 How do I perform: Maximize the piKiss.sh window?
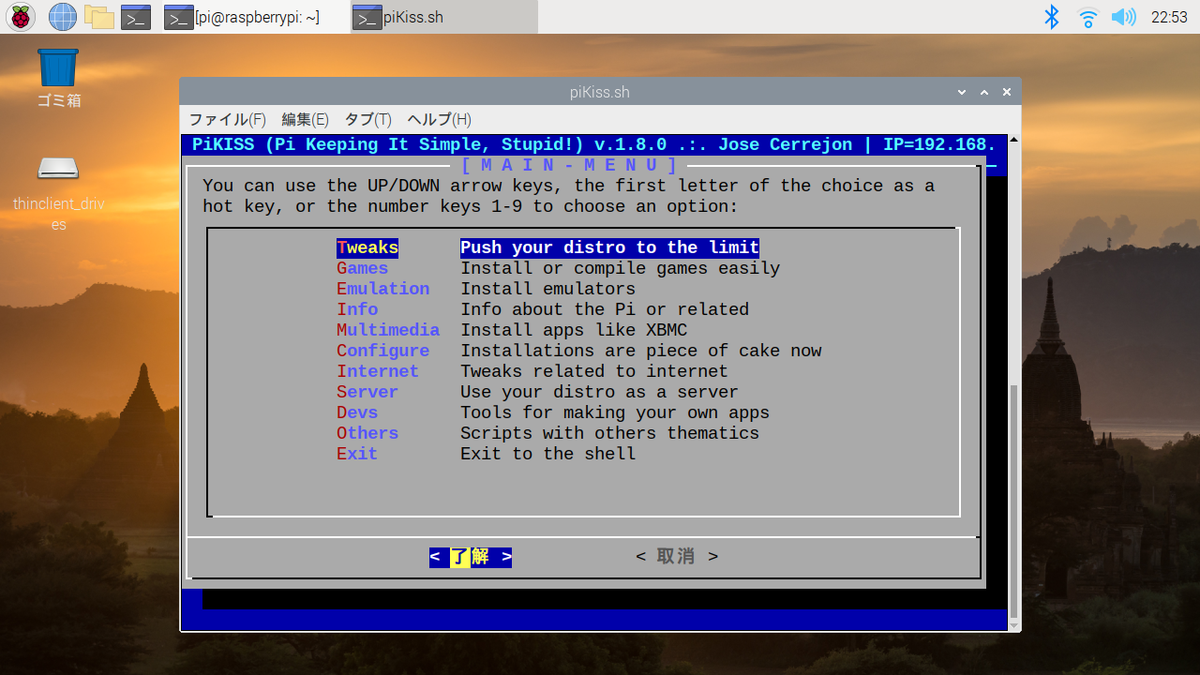click(x=984, y=92)
